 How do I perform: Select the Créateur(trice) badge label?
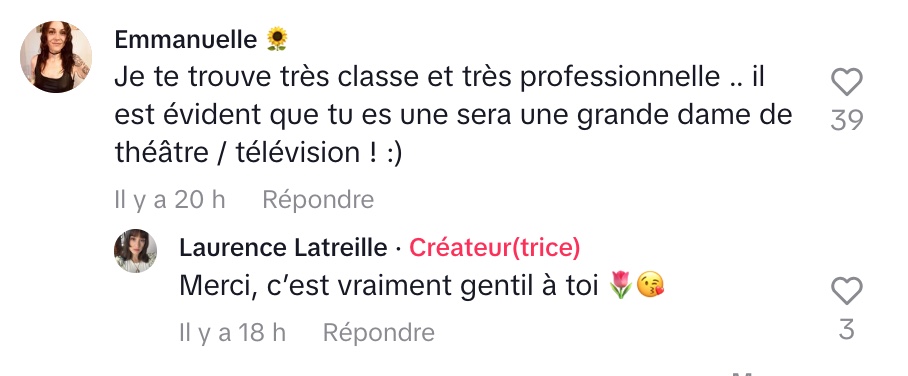tap(495, 248)
